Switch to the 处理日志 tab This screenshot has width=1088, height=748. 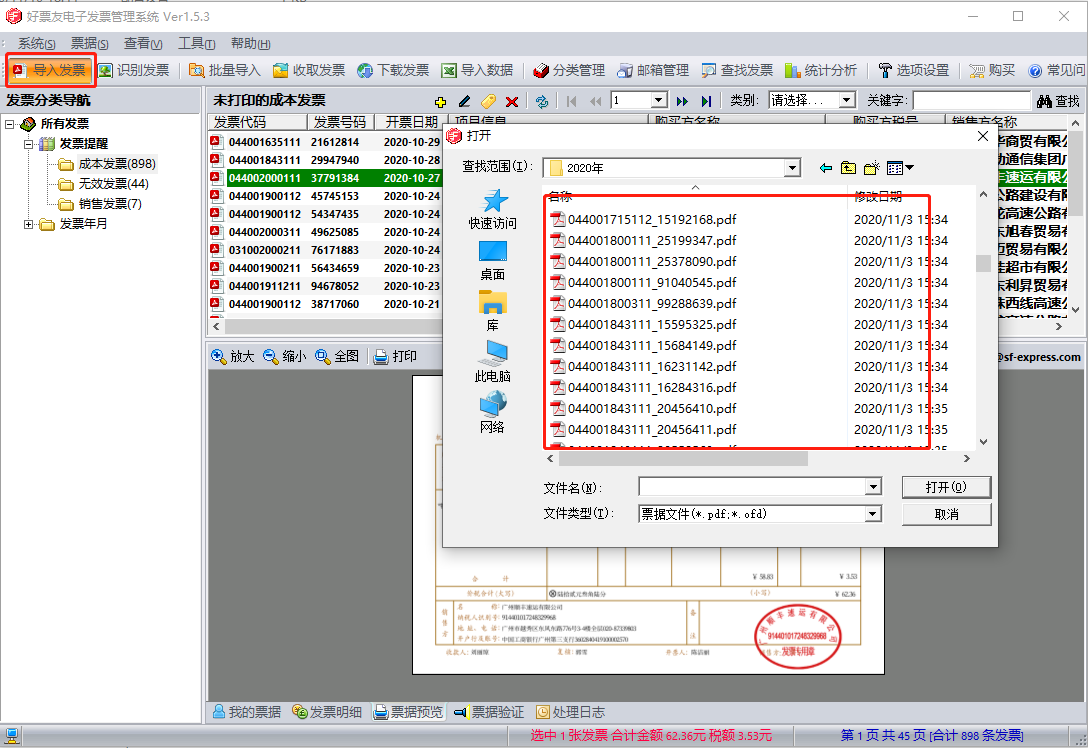click(x=570, y=712)
